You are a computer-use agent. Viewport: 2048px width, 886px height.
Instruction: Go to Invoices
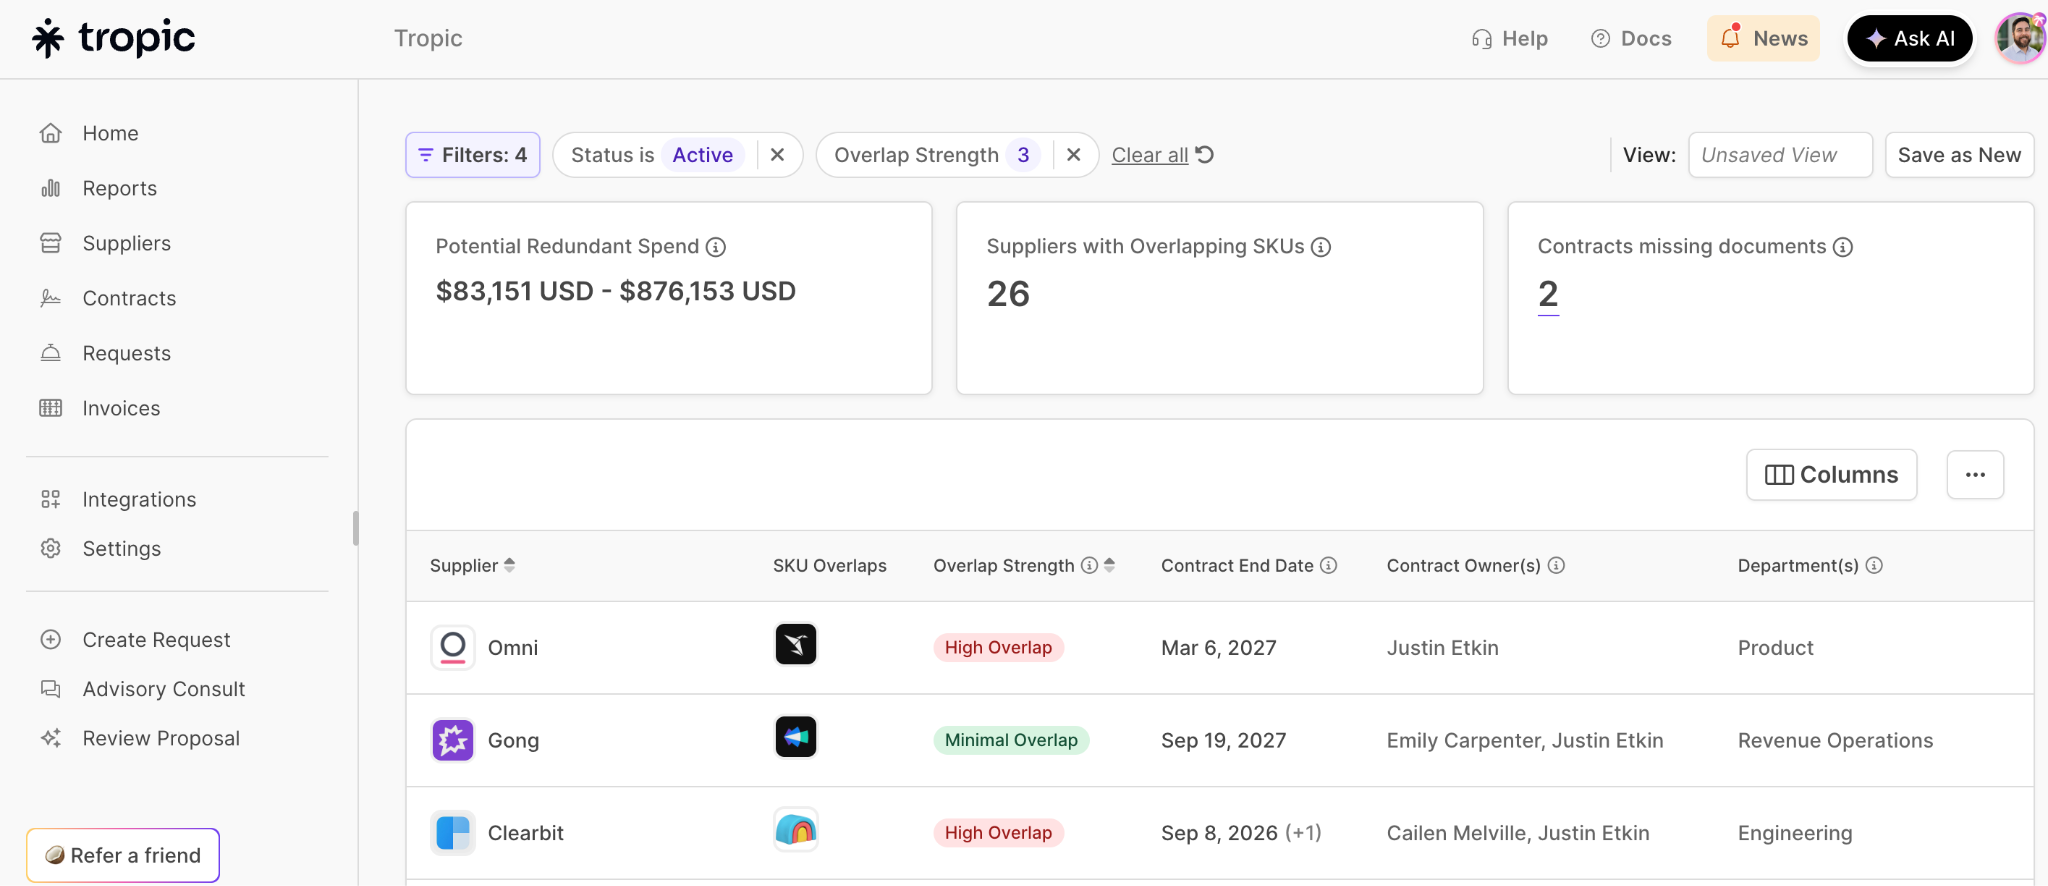[x=121, y=408]
